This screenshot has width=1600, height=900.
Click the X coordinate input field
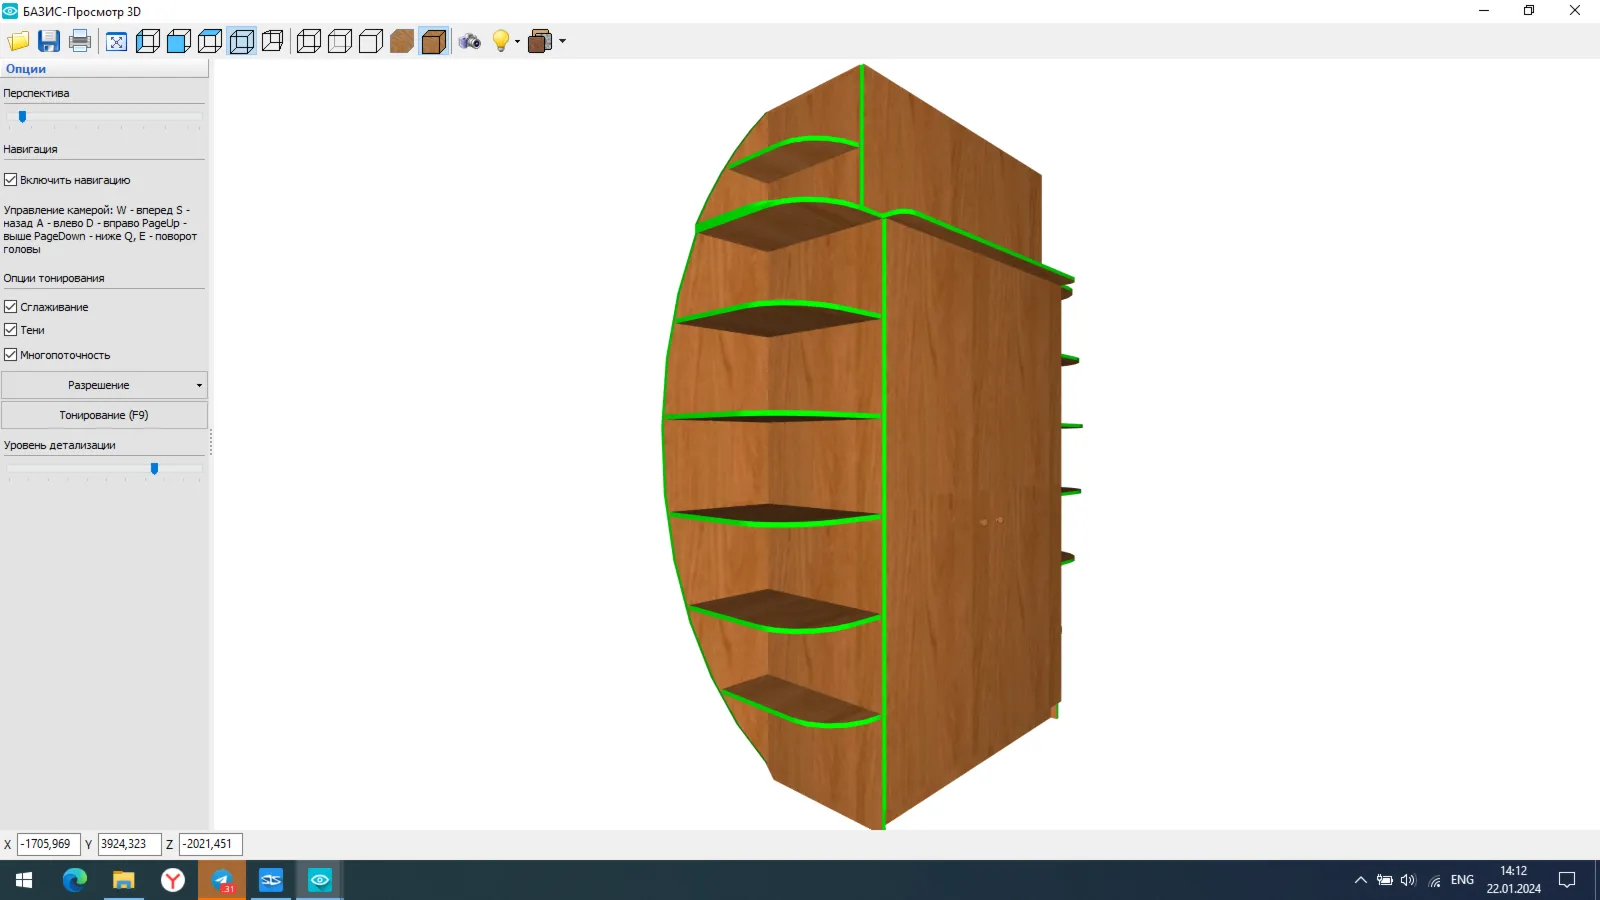49,844
